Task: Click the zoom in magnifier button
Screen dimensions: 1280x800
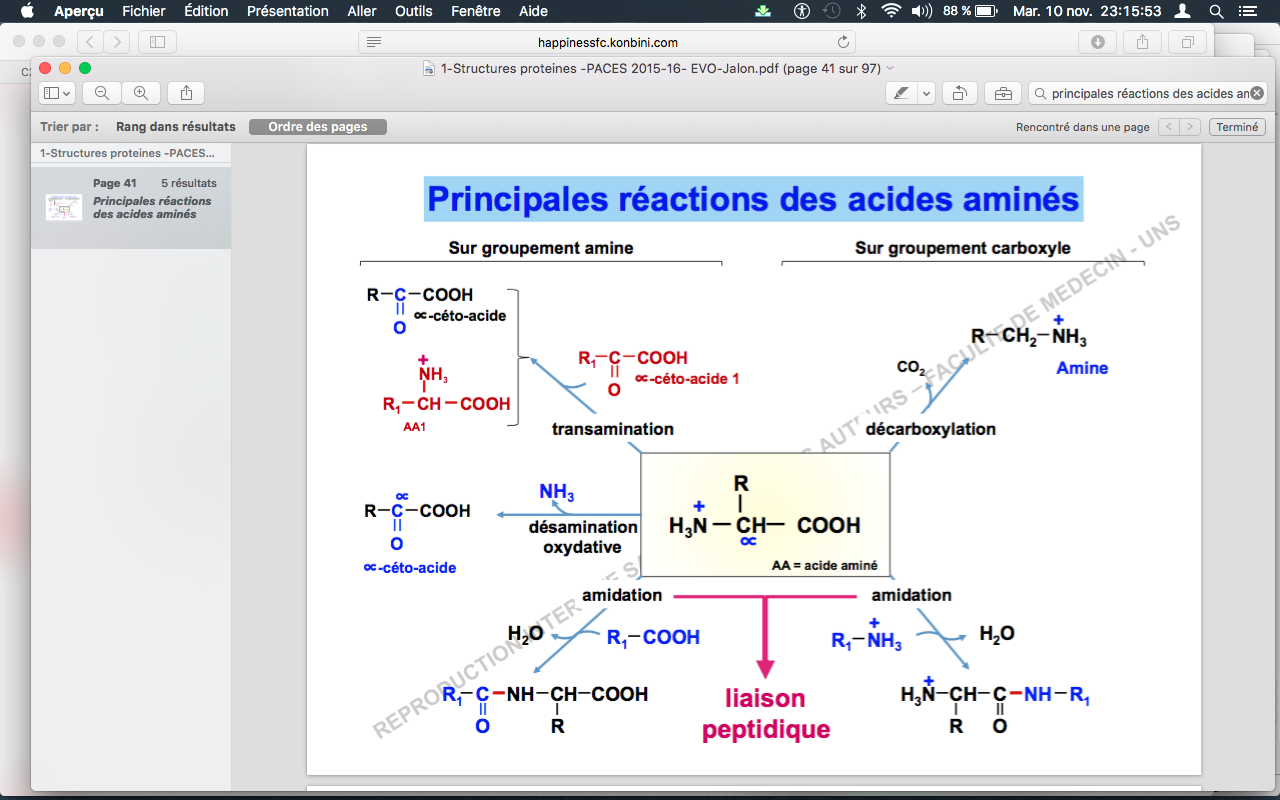Action: [141, 93]
